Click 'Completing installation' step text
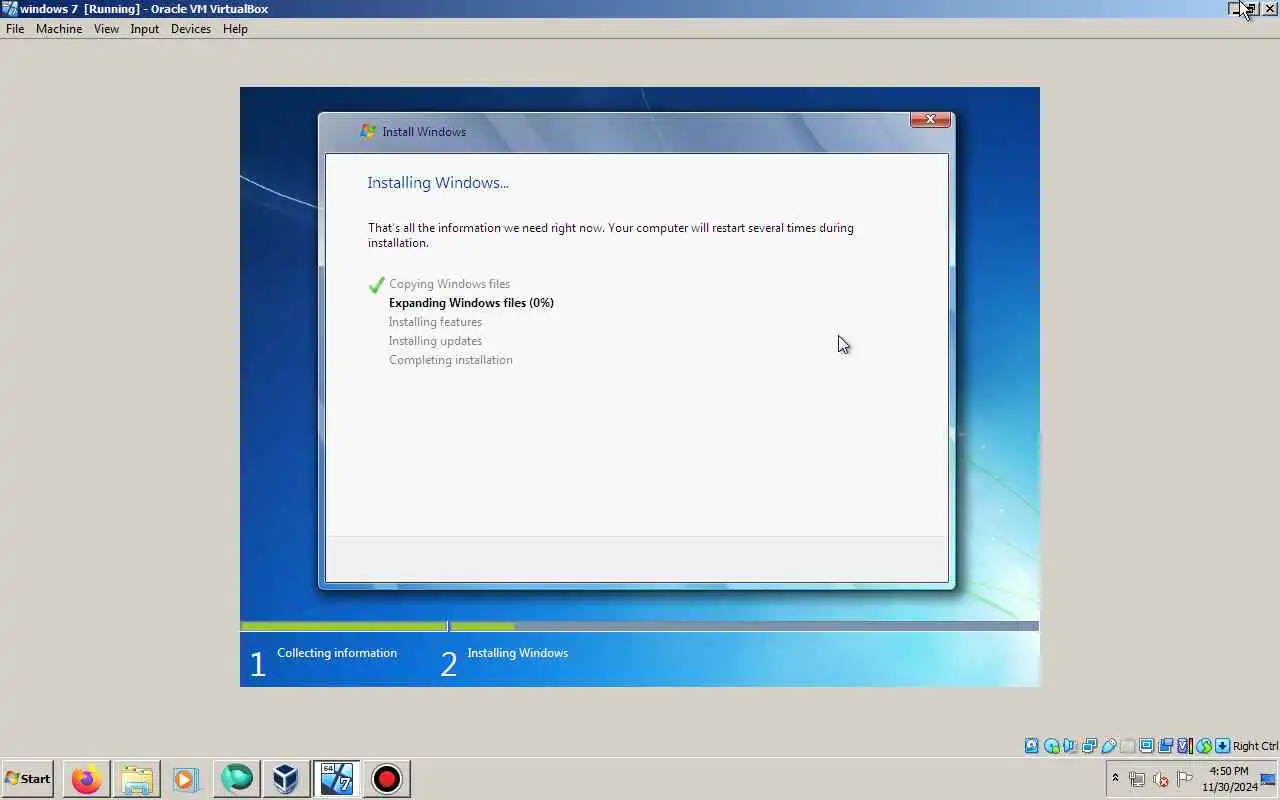This screenshot has height=800, width=1280. (450, 360)
